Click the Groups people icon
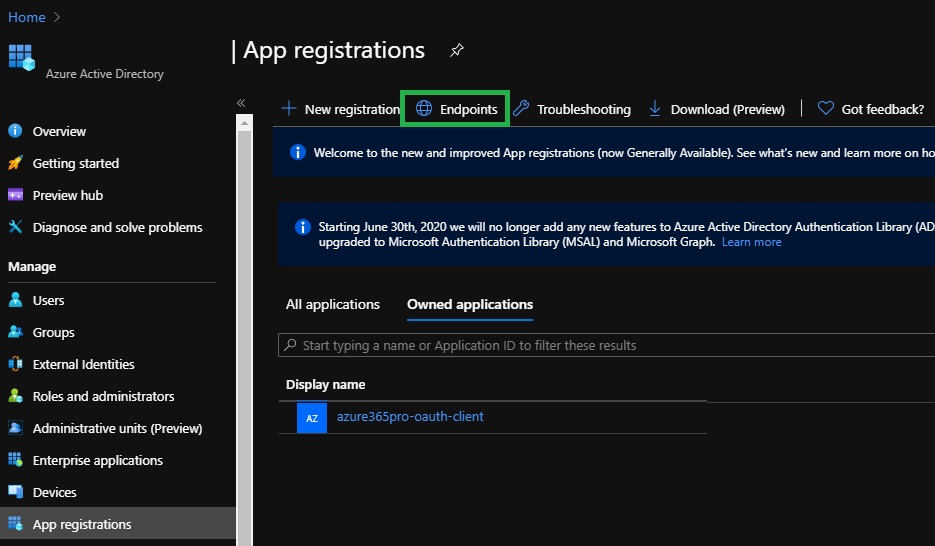Image resolution: width=935 pixels, height=546 pixels. 16,332
